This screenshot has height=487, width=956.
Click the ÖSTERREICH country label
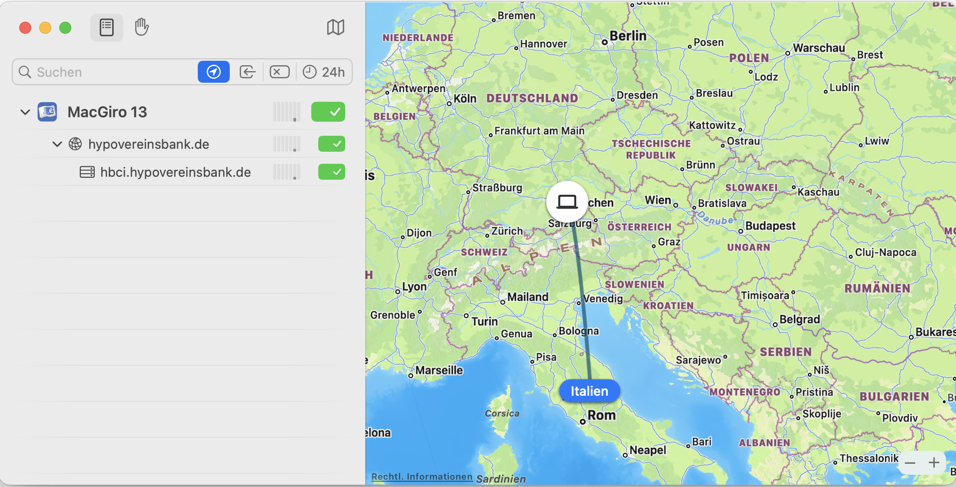point(640,227)
